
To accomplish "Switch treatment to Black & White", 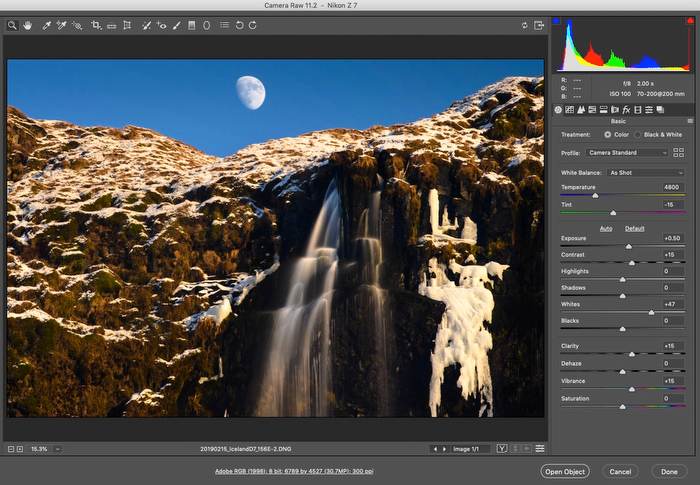I will (638, 134).
